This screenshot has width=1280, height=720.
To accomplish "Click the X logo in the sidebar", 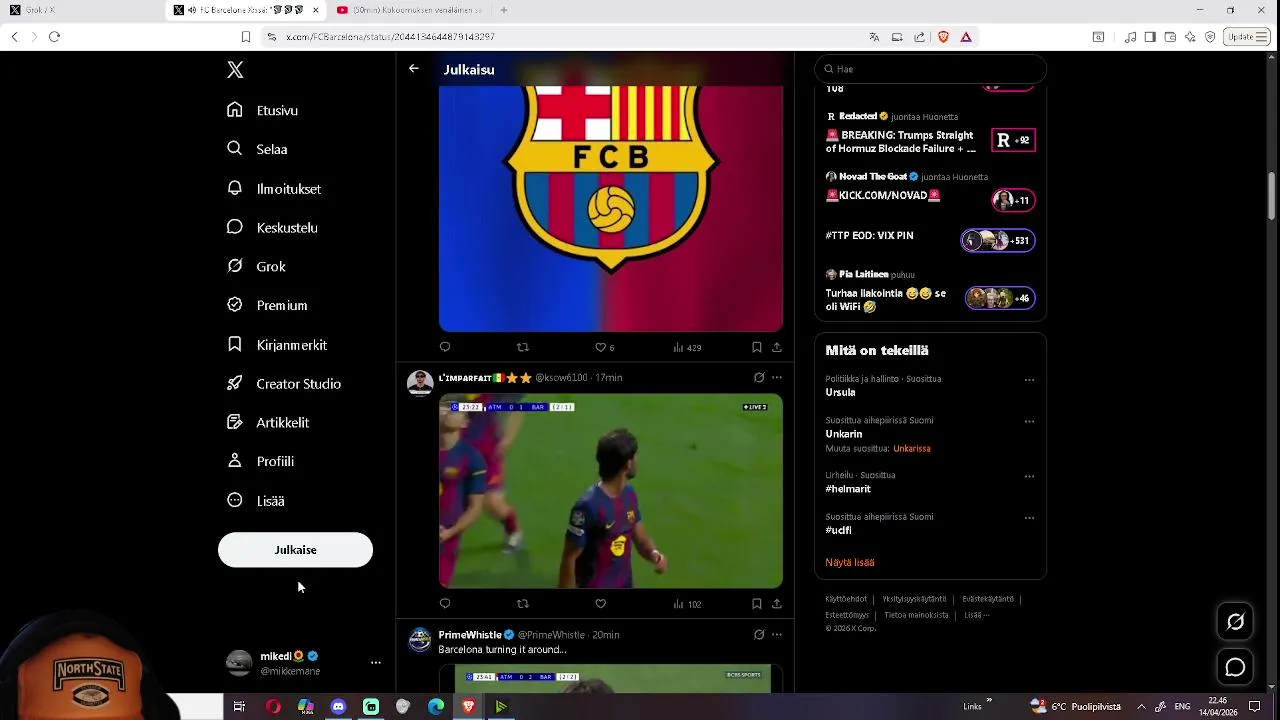I will coord(235,70).
